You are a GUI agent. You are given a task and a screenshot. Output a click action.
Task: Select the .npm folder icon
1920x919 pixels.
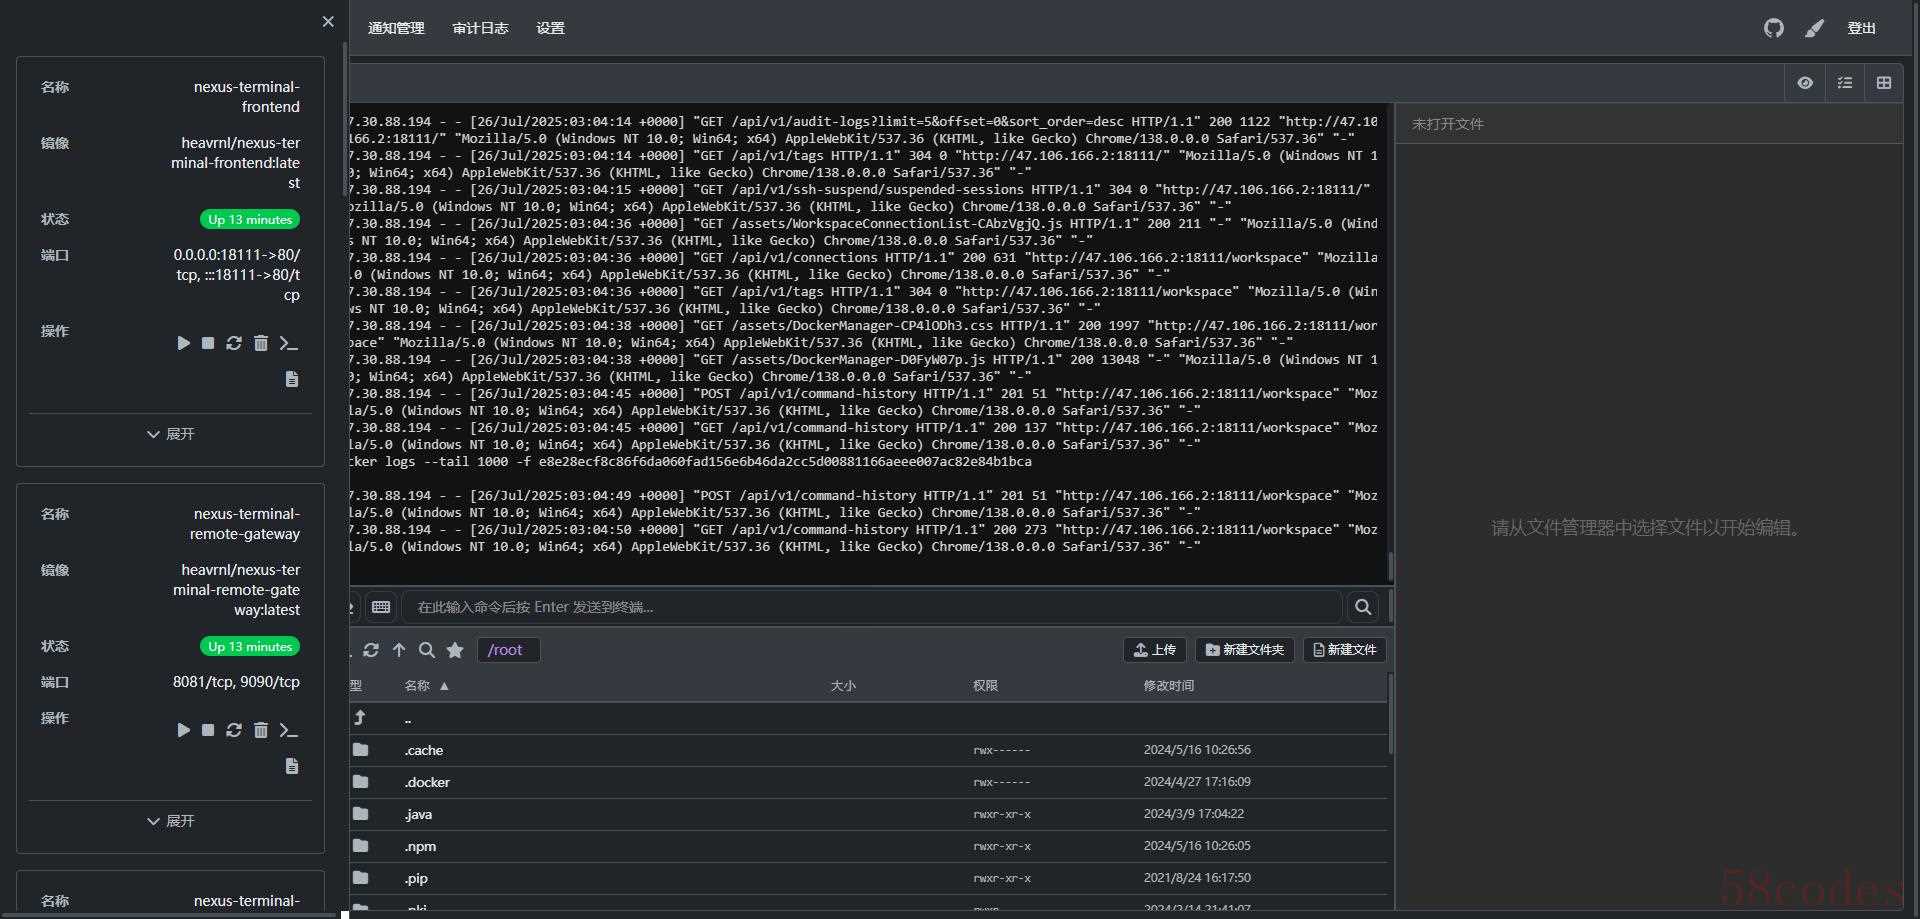(x=361, y=846)
